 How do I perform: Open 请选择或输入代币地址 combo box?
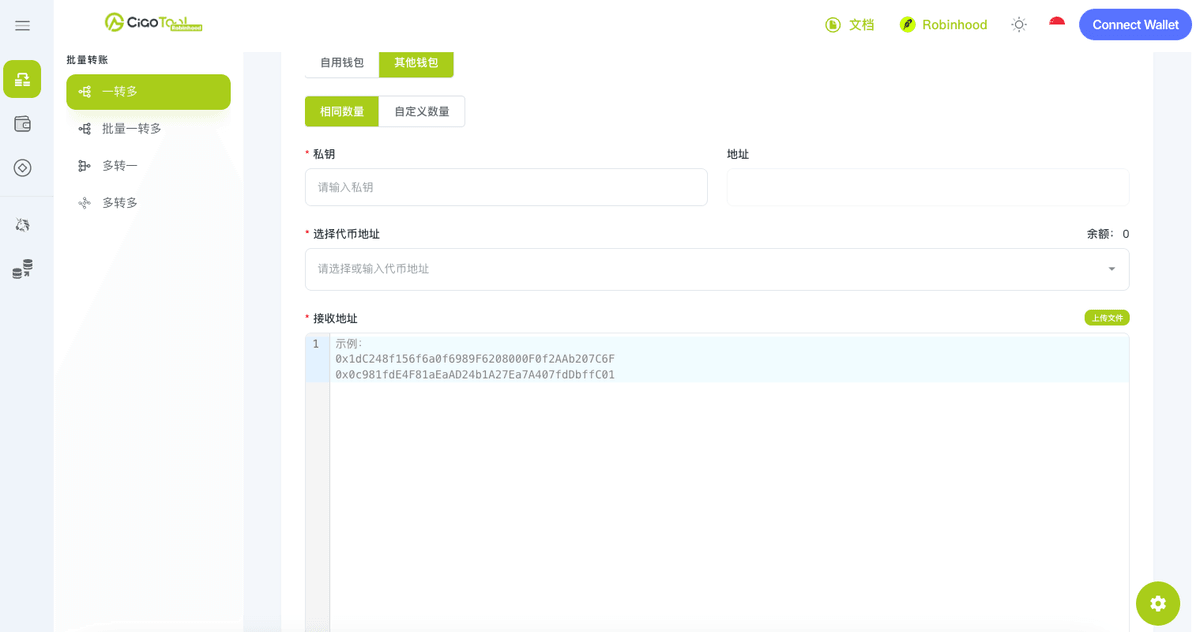(717, 269)
